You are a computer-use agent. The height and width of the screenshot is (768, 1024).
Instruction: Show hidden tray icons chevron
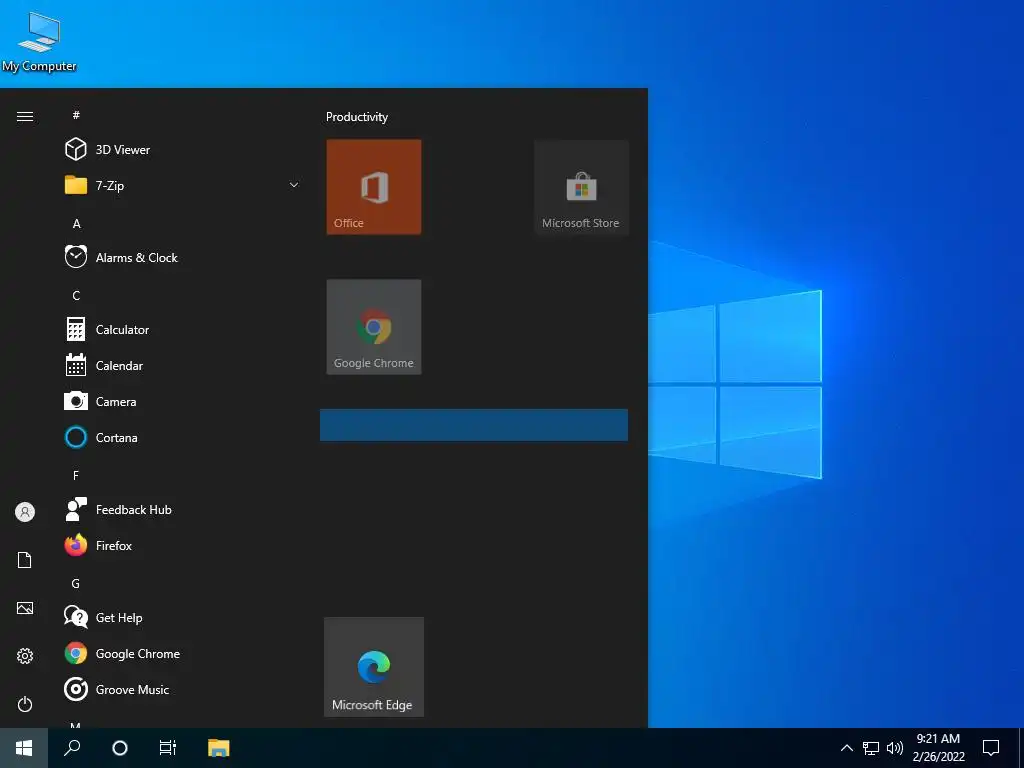click(846, 748)
